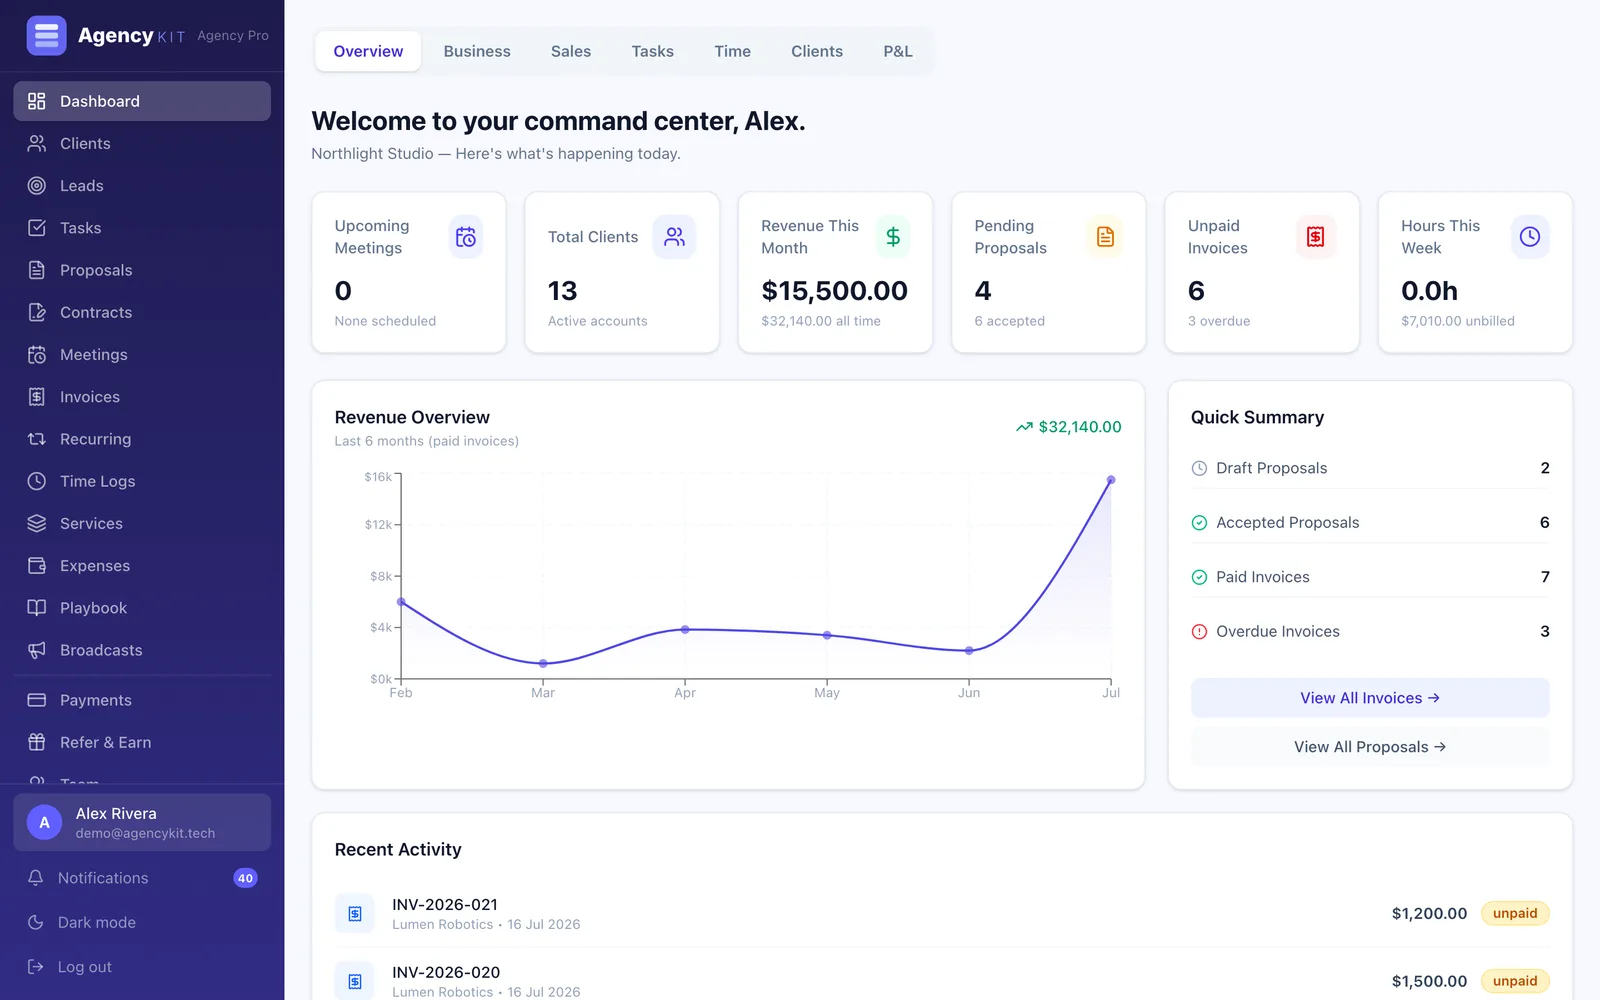
Task: Click the Upcoming Meetings calendar icon
Action: [x=466, y=237]
